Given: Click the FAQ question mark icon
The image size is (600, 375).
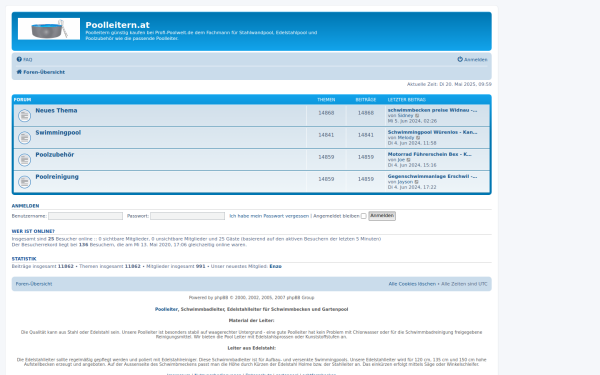Looking at the screenshot, I should click(x=19, y=59).
